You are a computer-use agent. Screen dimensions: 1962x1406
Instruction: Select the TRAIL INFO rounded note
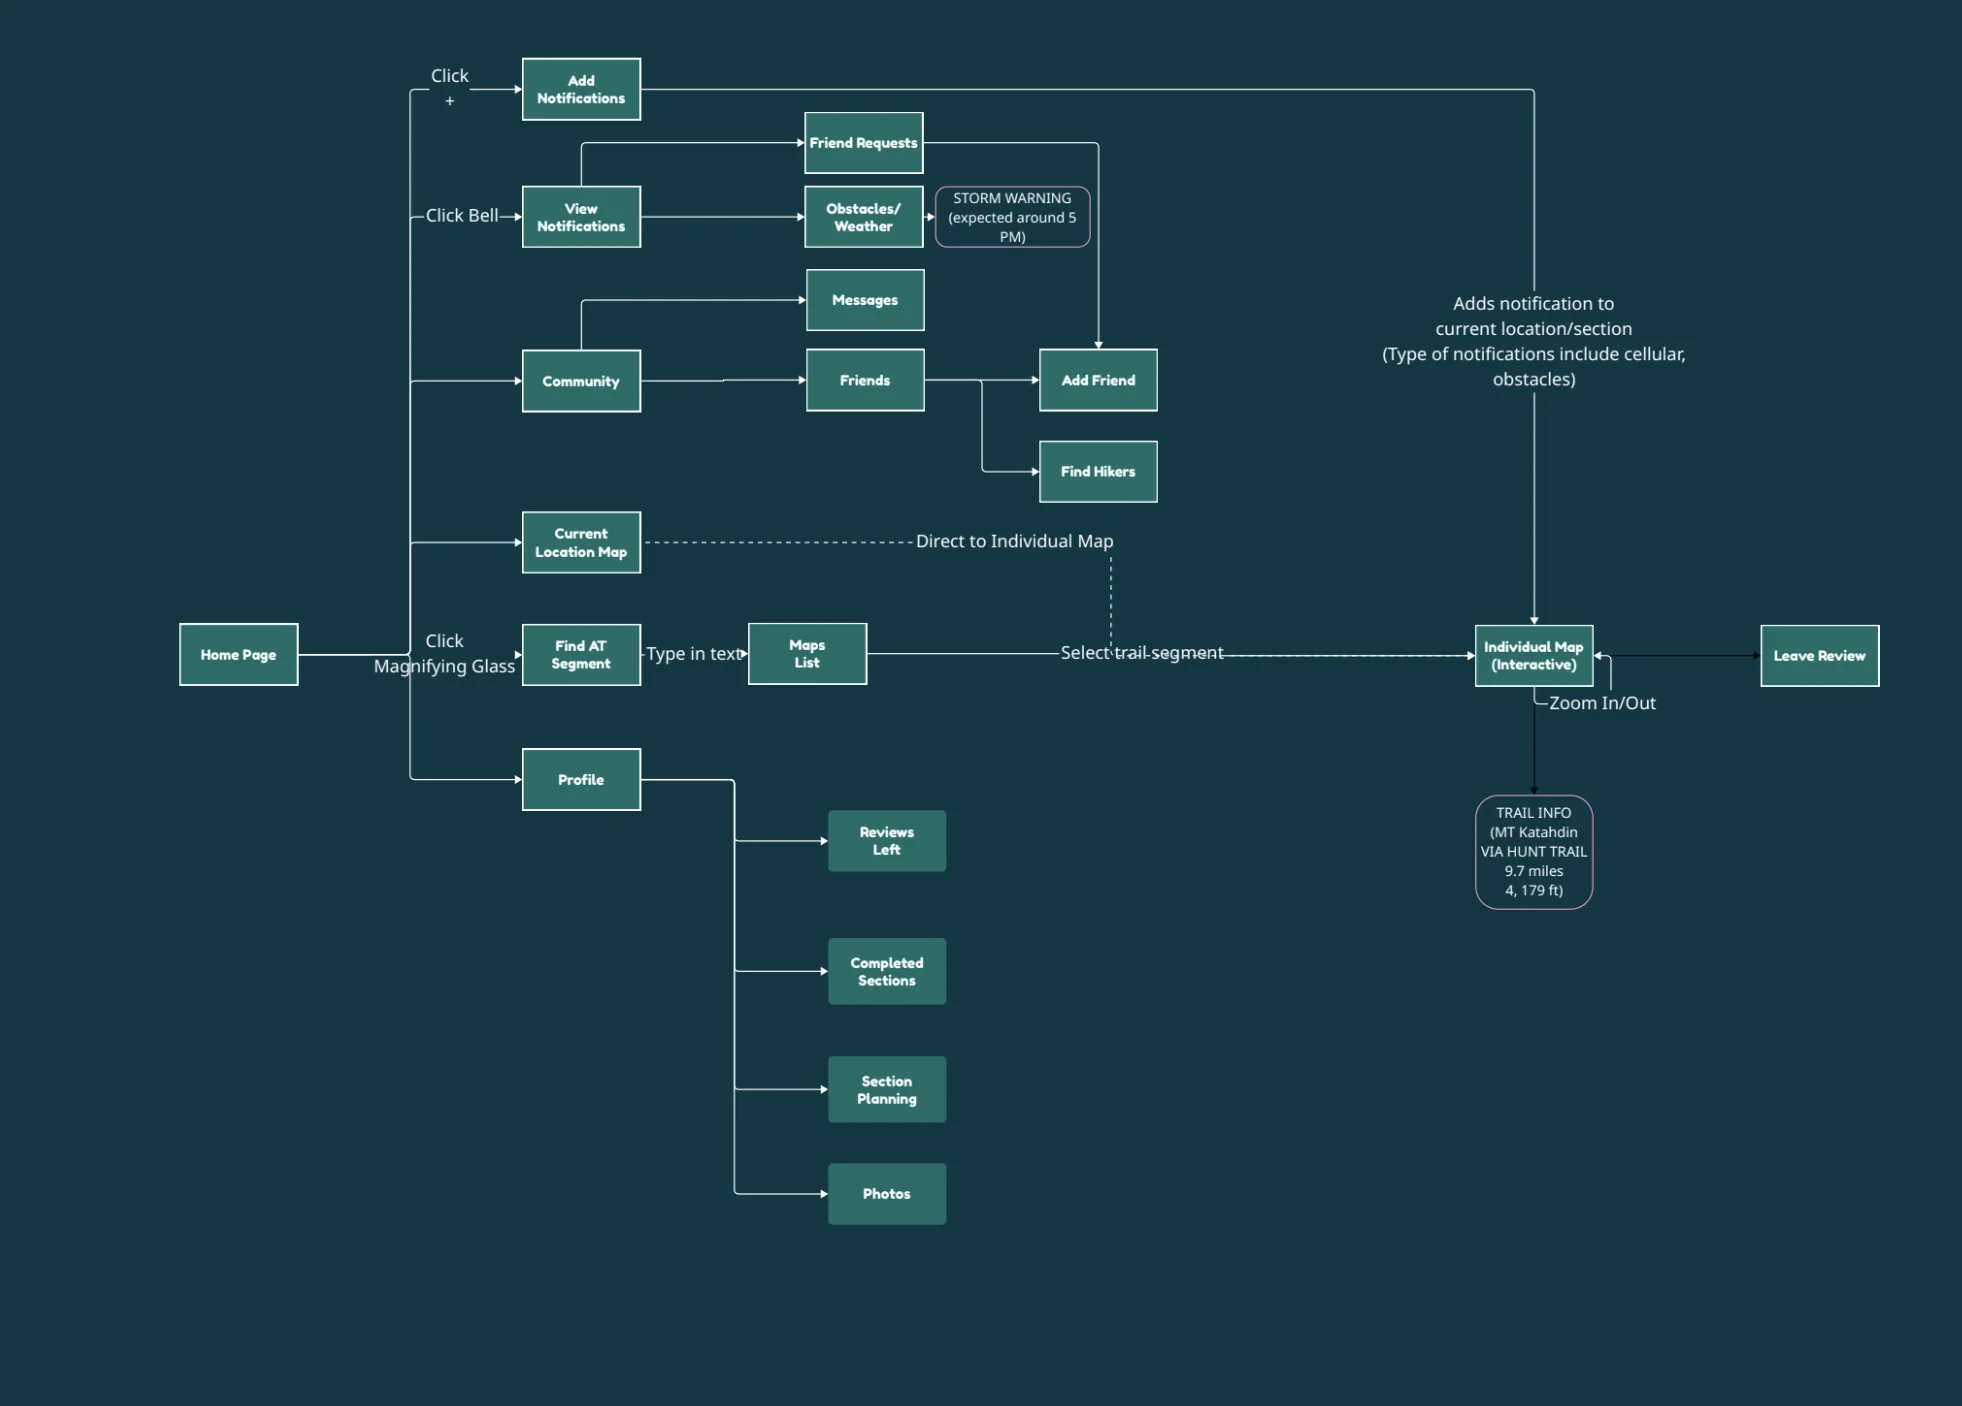(x=1533, y=852)
